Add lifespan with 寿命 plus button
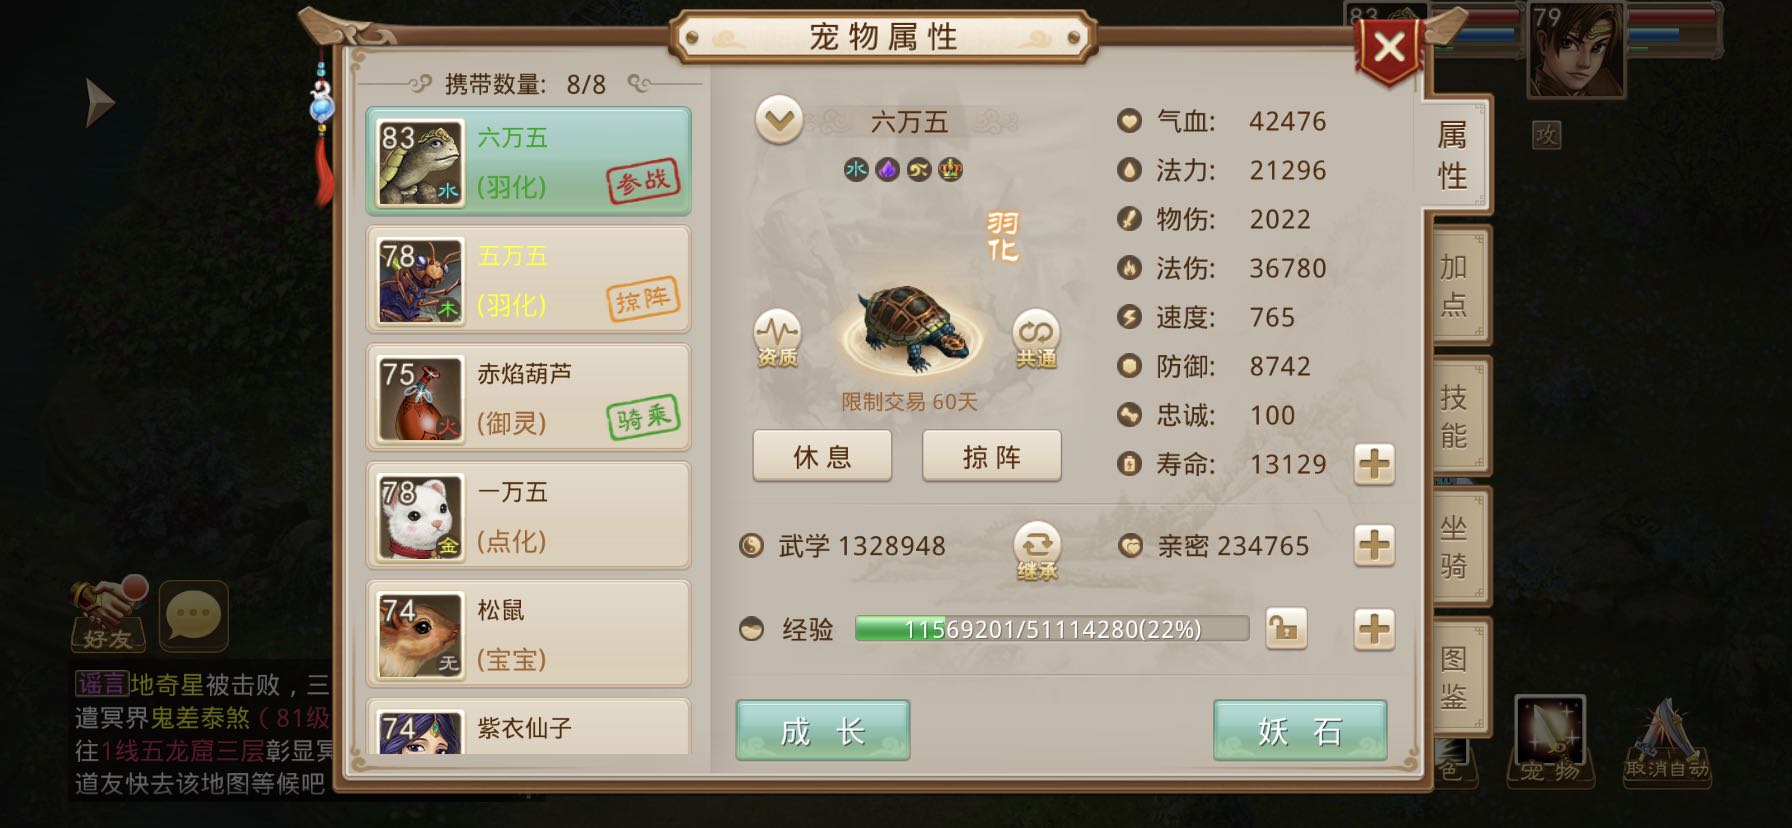Image resolution: width=1792 pixels, height=828 pixels. (1374, 464)
